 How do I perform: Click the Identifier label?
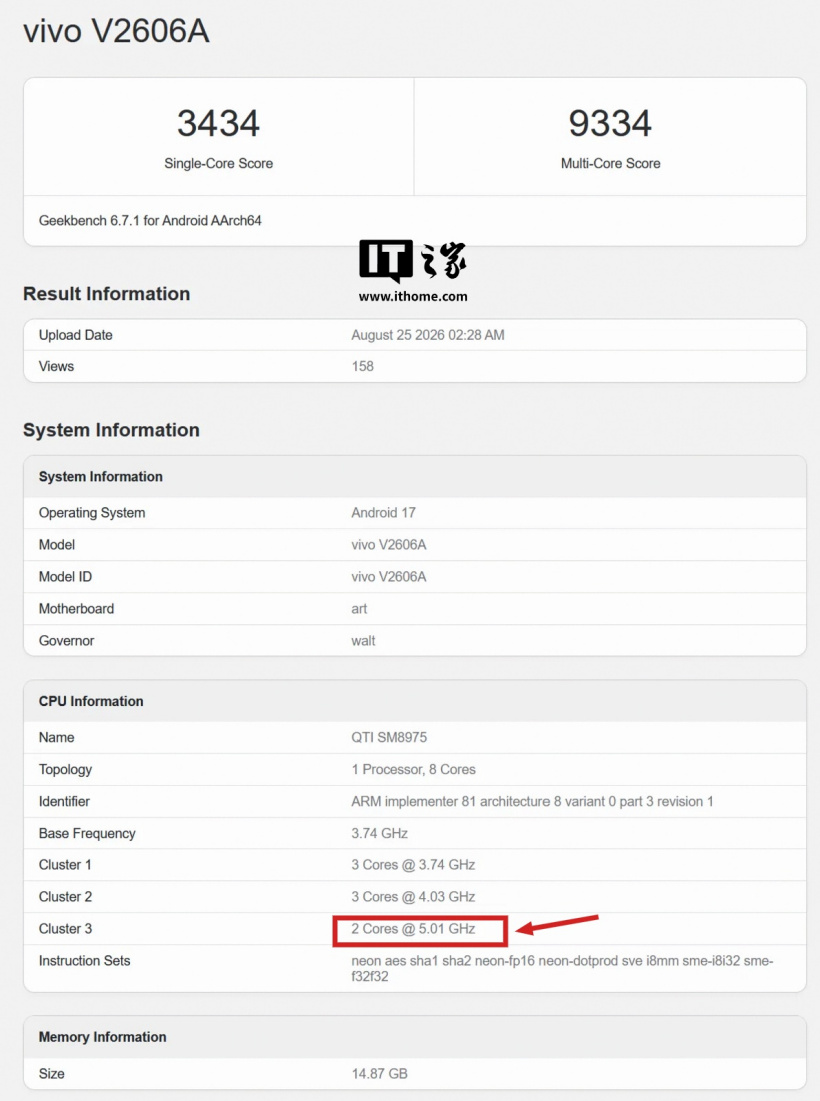(x=64, y=801)
